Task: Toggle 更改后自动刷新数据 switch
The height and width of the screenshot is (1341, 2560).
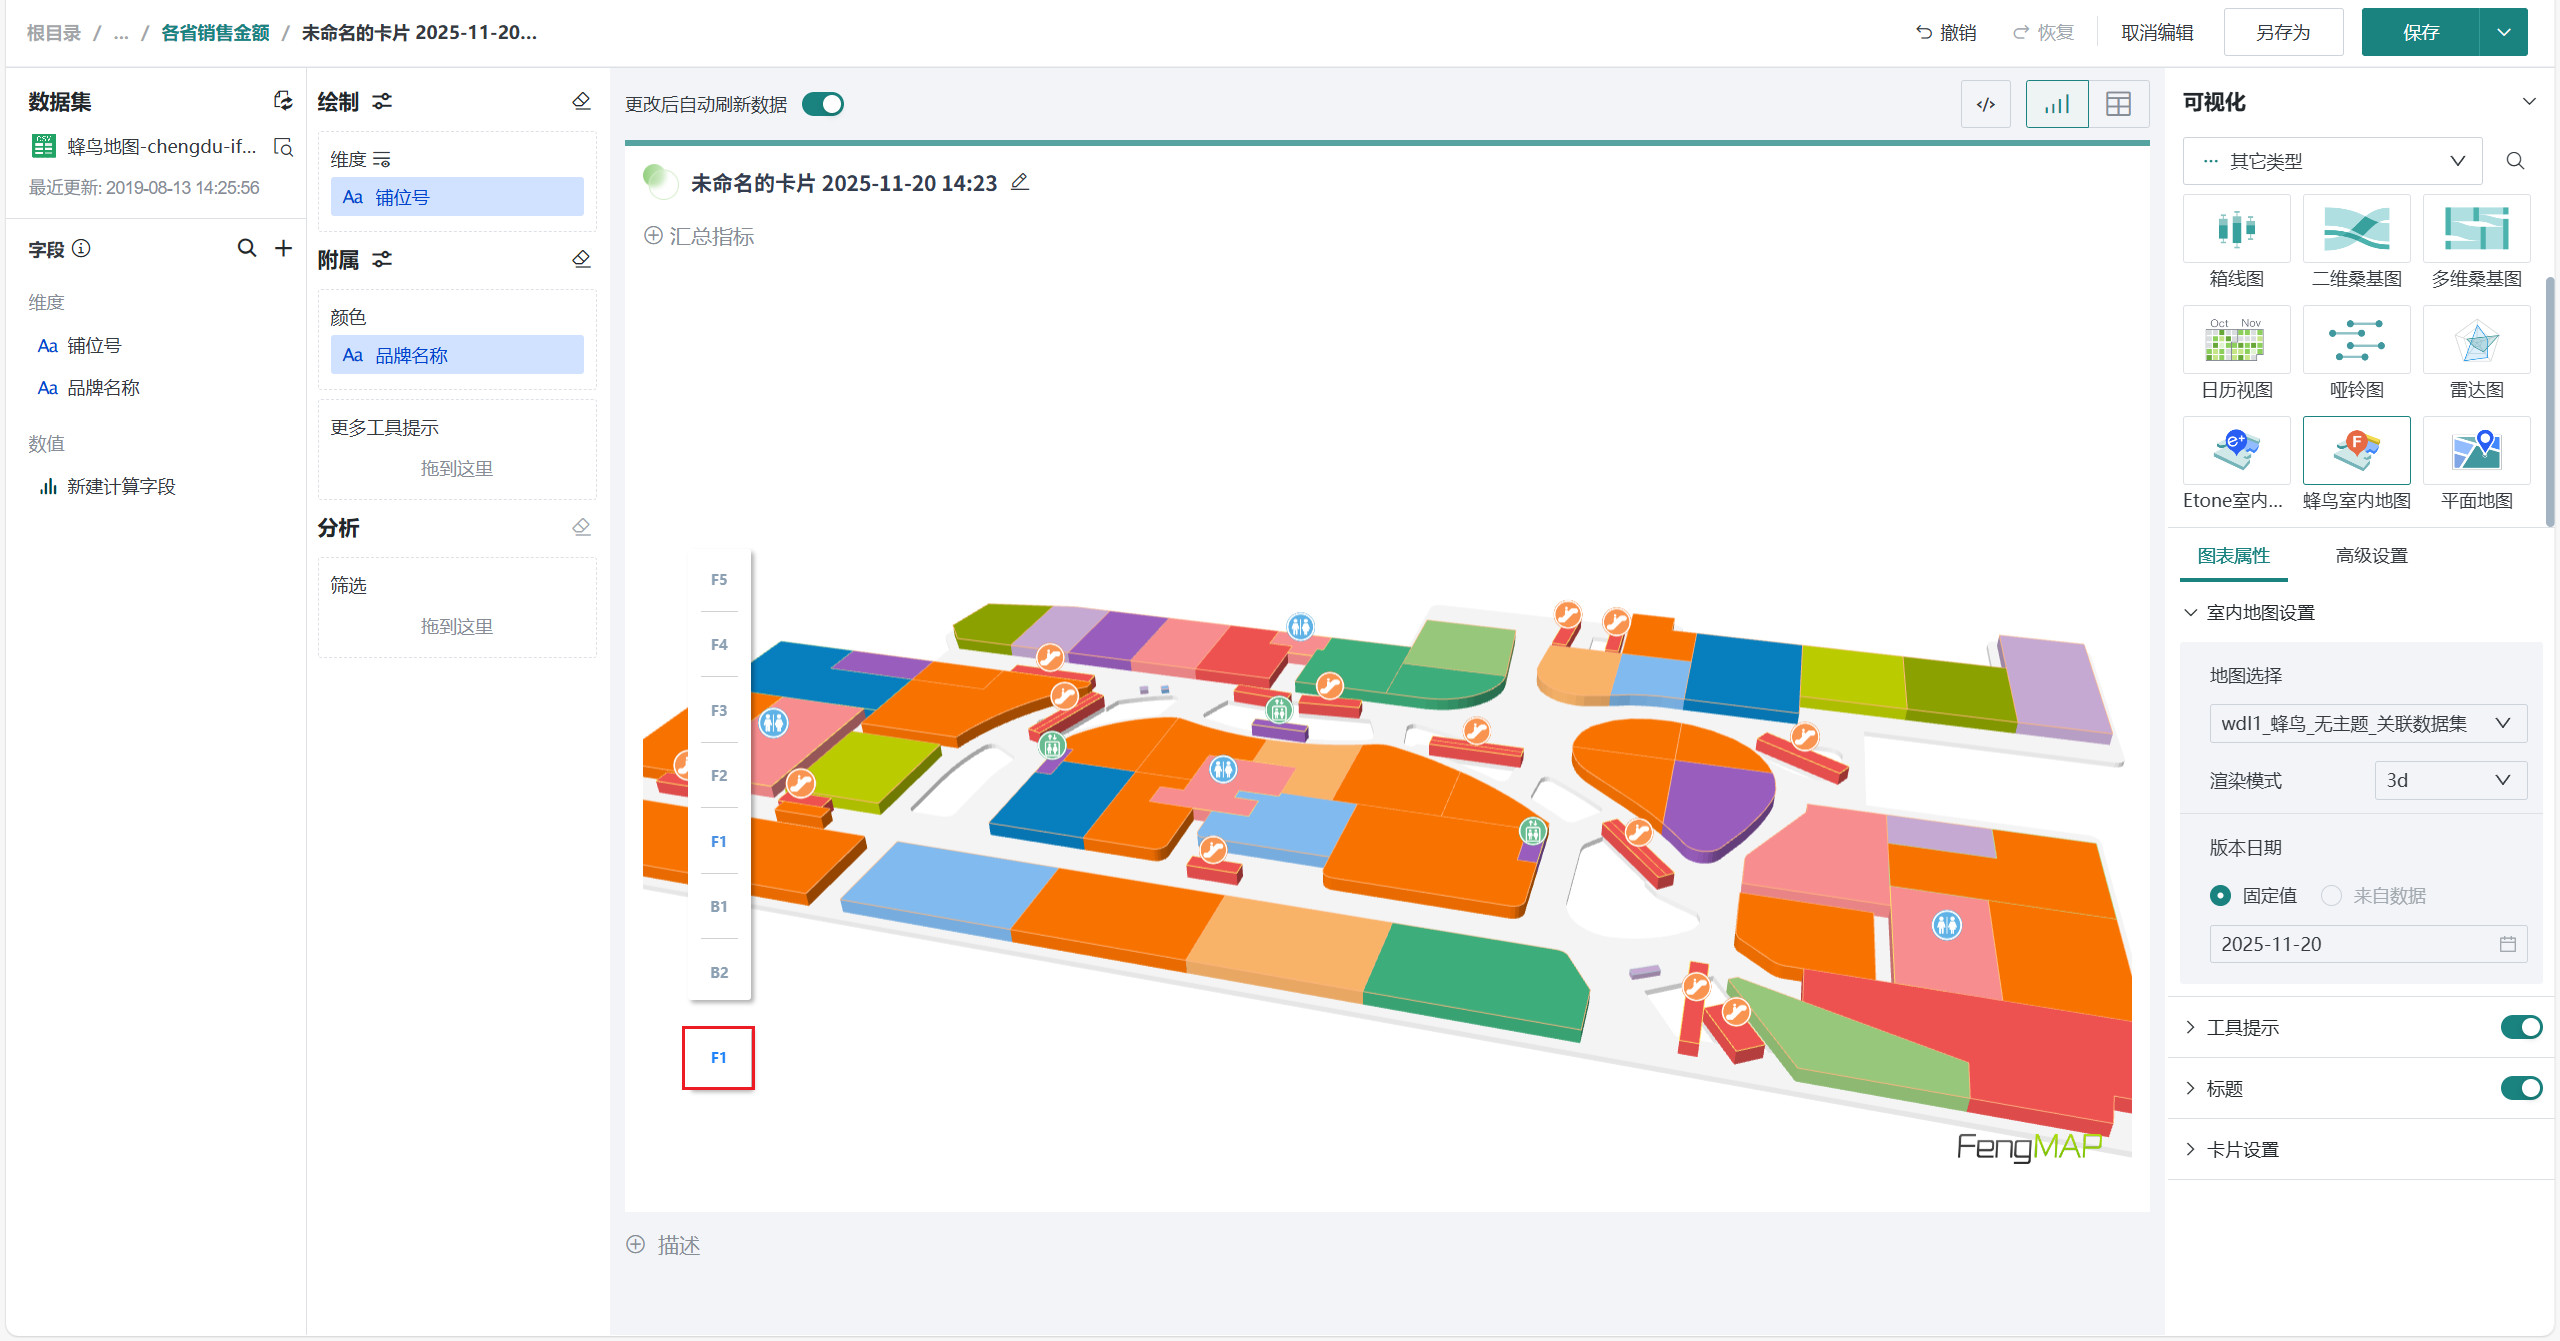Action: (822, 104)
